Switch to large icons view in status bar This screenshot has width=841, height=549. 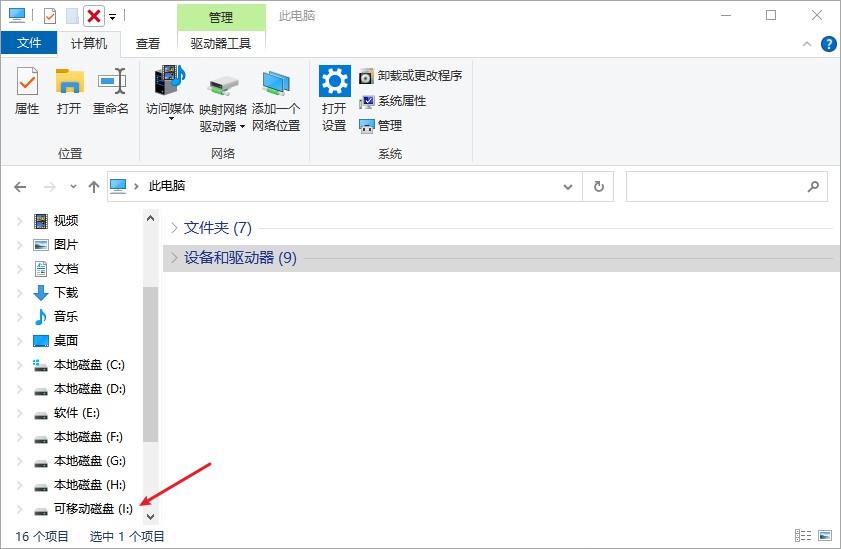825,536
